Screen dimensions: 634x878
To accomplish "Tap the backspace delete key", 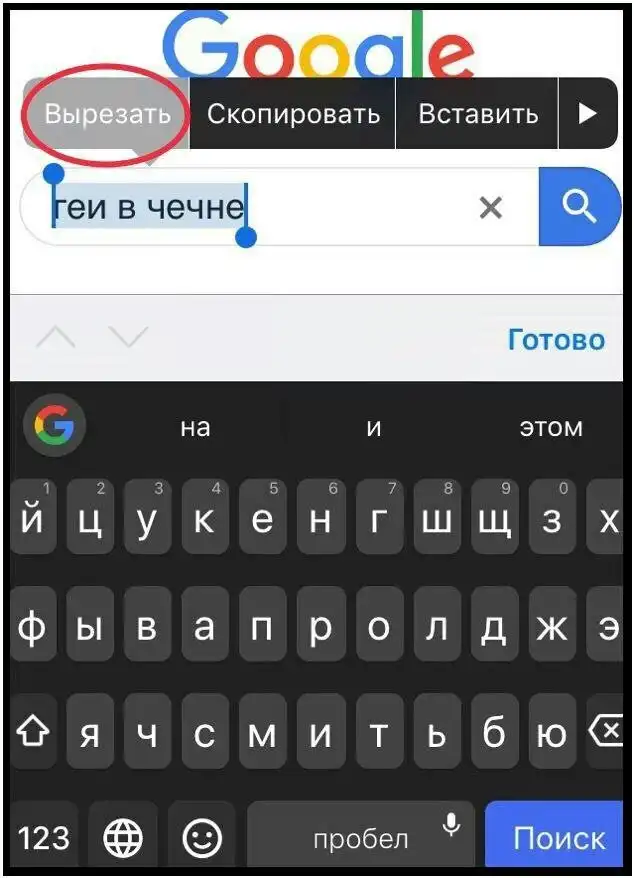I will pyautogui.click(x=605, y=731).
